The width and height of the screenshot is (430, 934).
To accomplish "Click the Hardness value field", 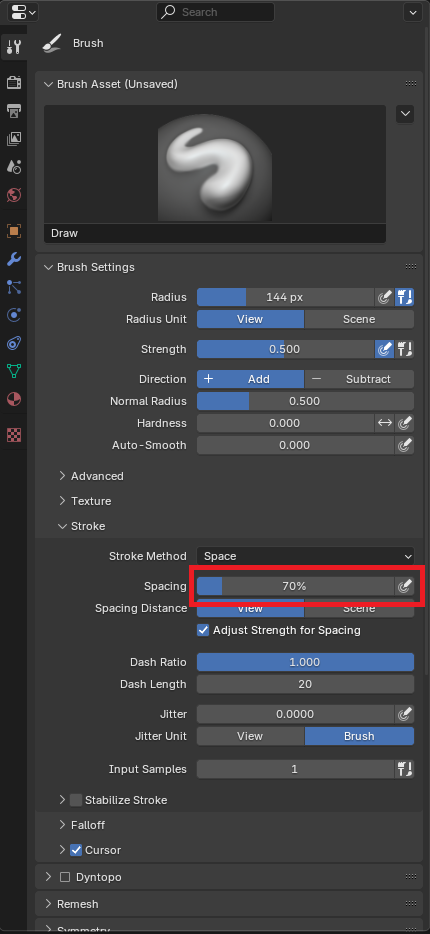I will click(285, 423).
